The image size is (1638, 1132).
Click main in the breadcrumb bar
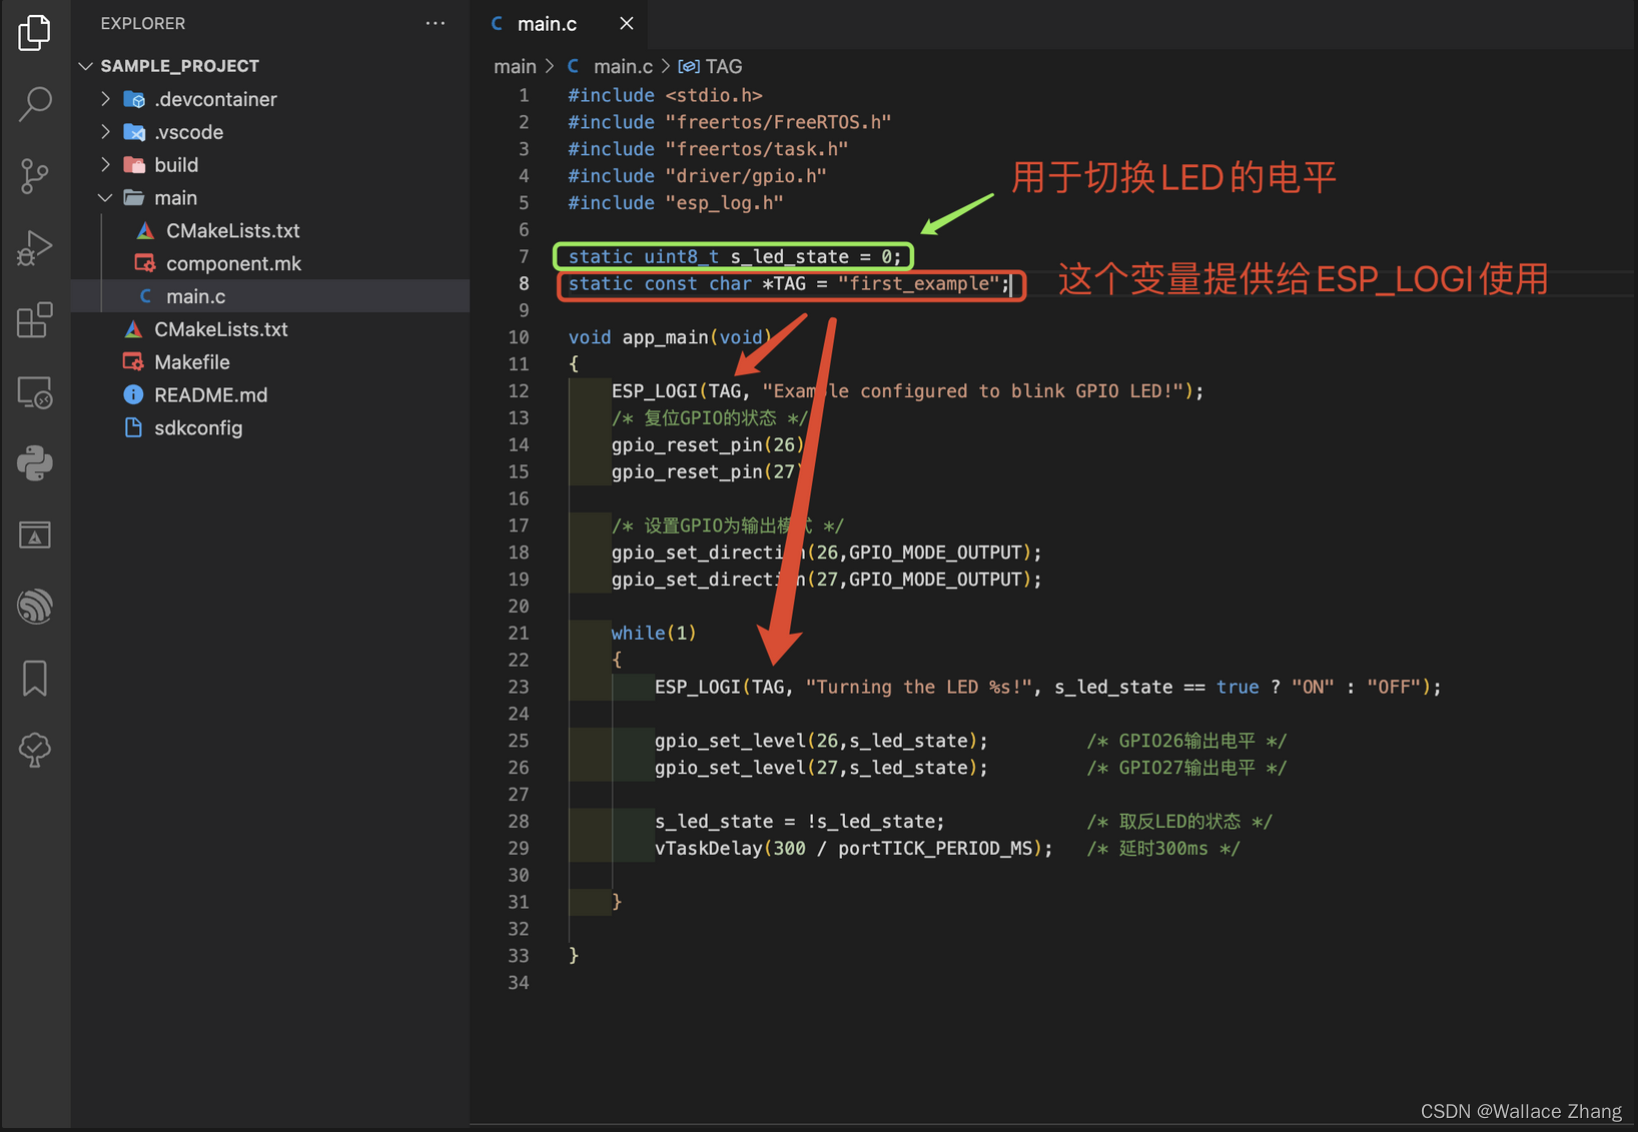tap(514, 65)
